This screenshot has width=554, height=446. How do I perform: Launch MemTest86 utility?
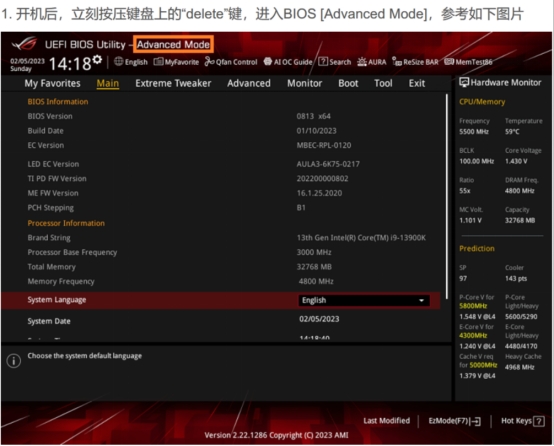coord(468,62)
